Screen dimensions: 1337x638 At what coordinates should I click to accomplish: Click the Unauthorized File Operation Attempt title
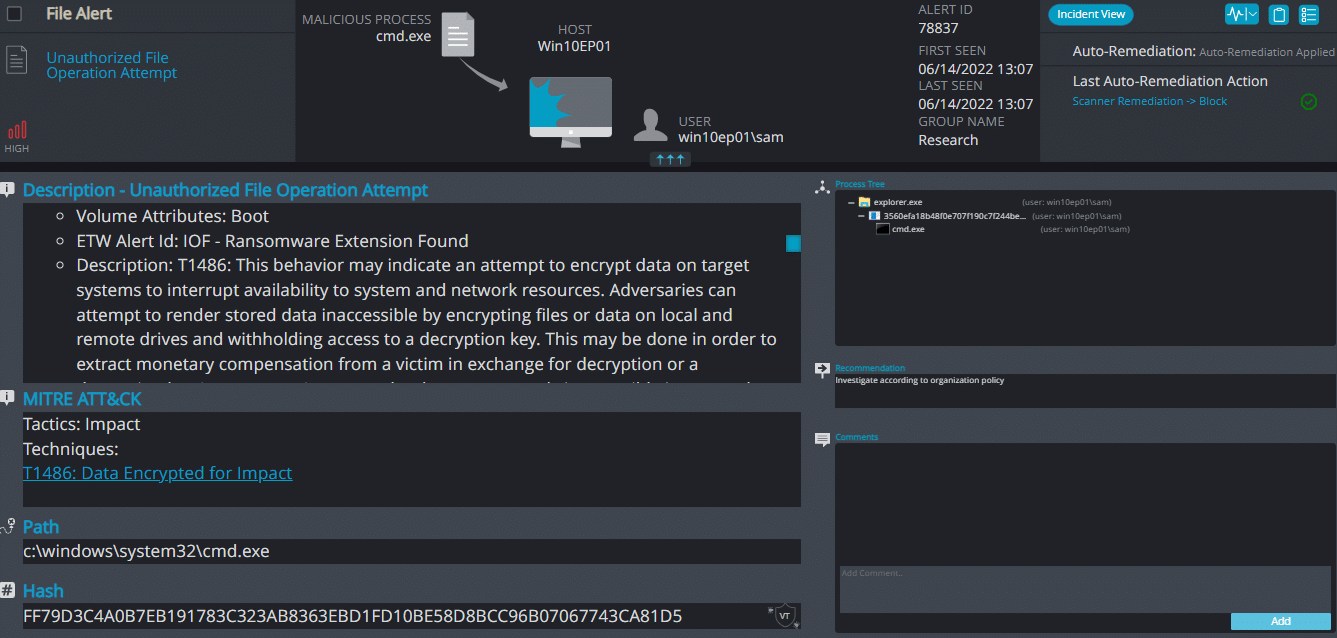tap(111, 65)
